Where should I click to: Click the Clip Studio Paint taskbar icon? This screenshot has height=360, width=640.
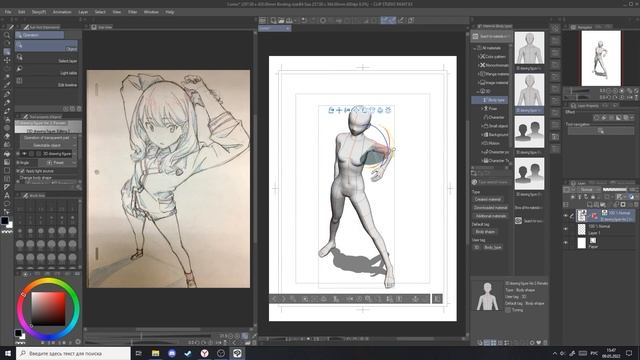click(237, 353)
